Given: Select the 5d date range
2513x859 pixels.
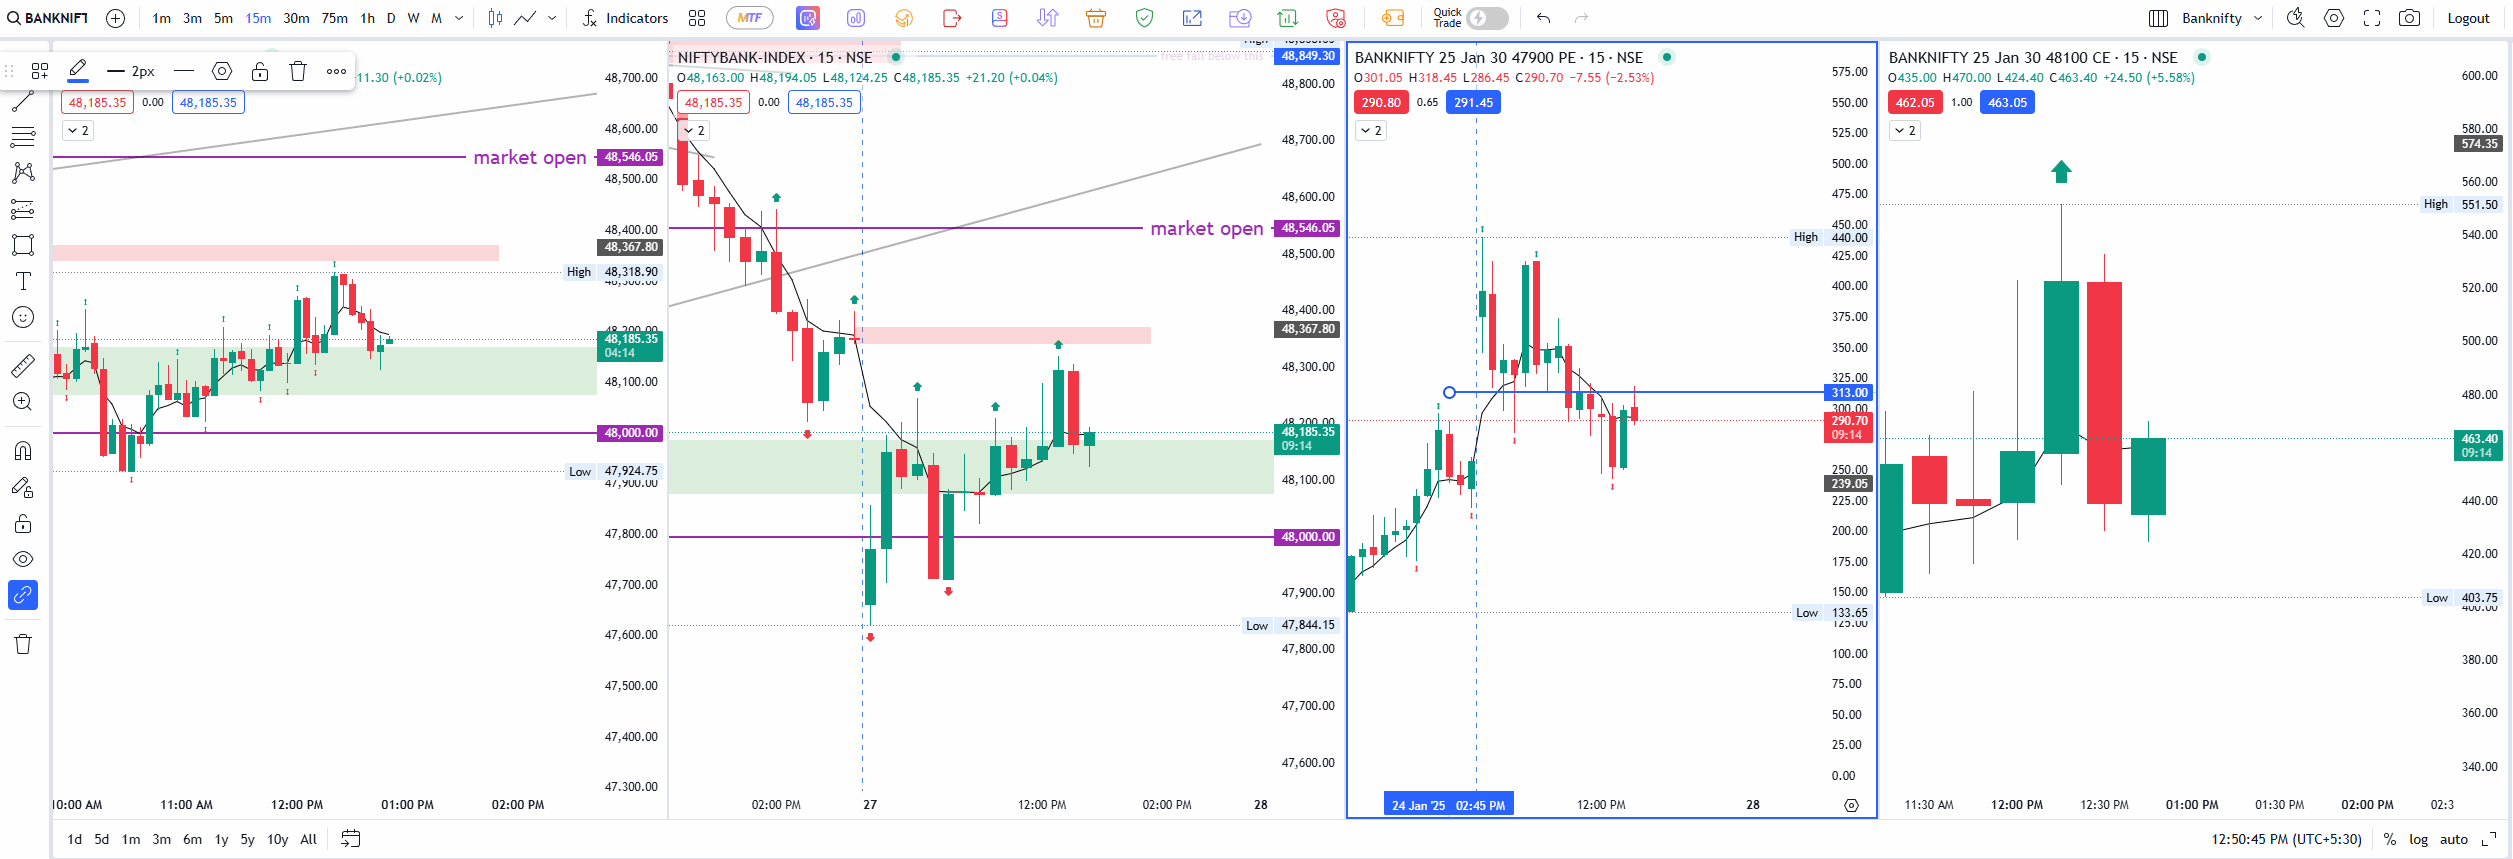Looking at the screenshot, I should click(x=102, y=839).
